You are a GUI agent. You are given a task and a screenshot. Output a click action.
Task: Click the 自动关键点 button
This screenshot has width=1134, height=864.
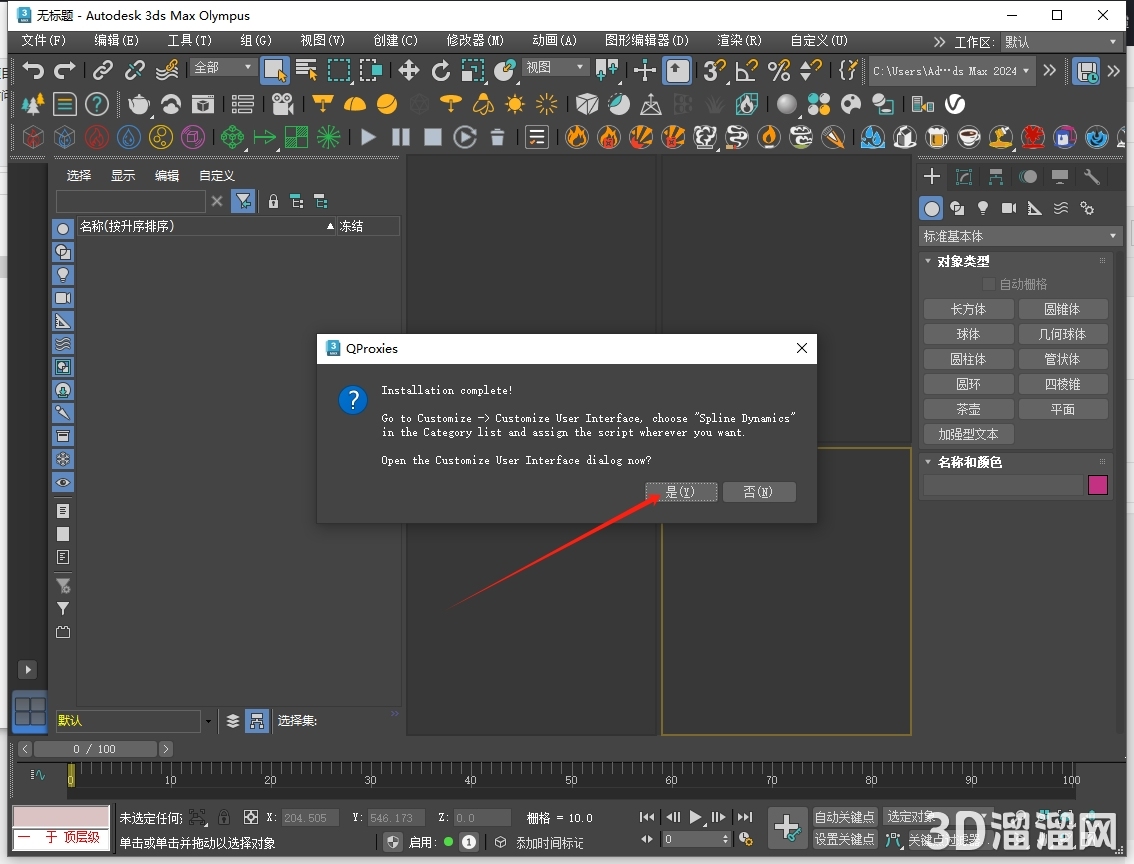[845, 817]
